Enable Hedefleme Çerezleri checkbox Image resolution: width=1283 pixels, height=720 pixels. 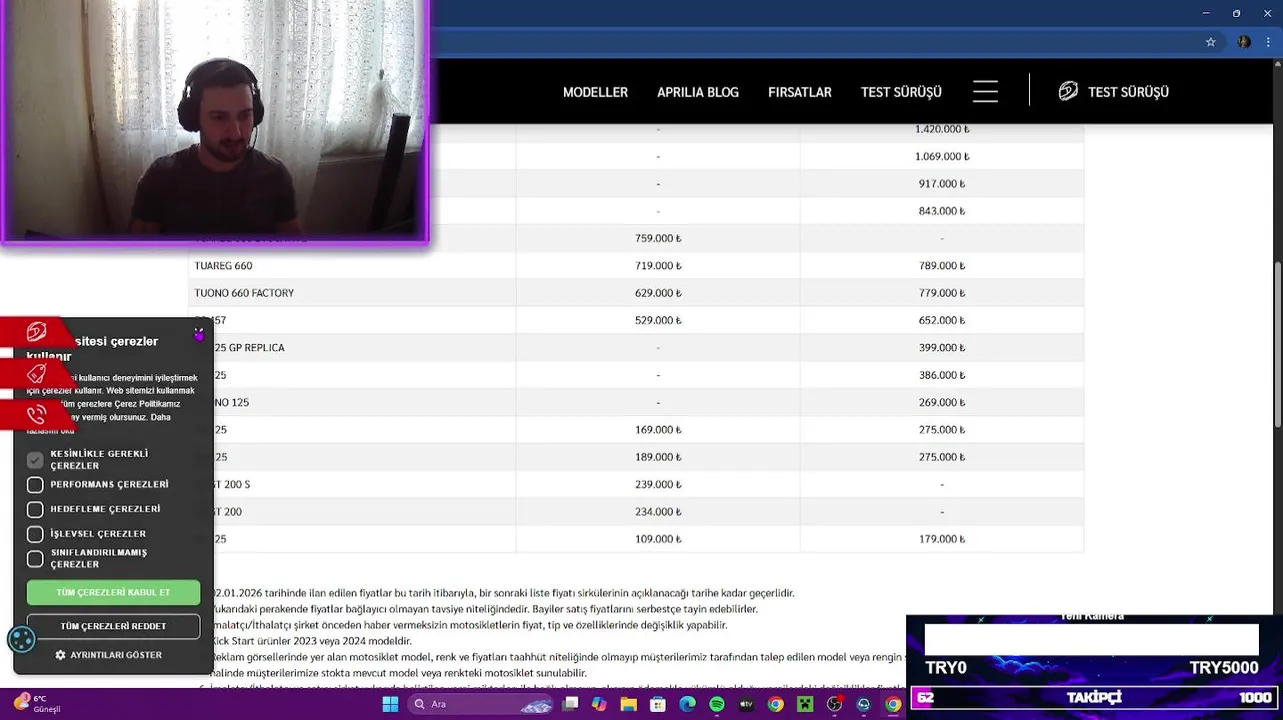click(x=35, y=509)
